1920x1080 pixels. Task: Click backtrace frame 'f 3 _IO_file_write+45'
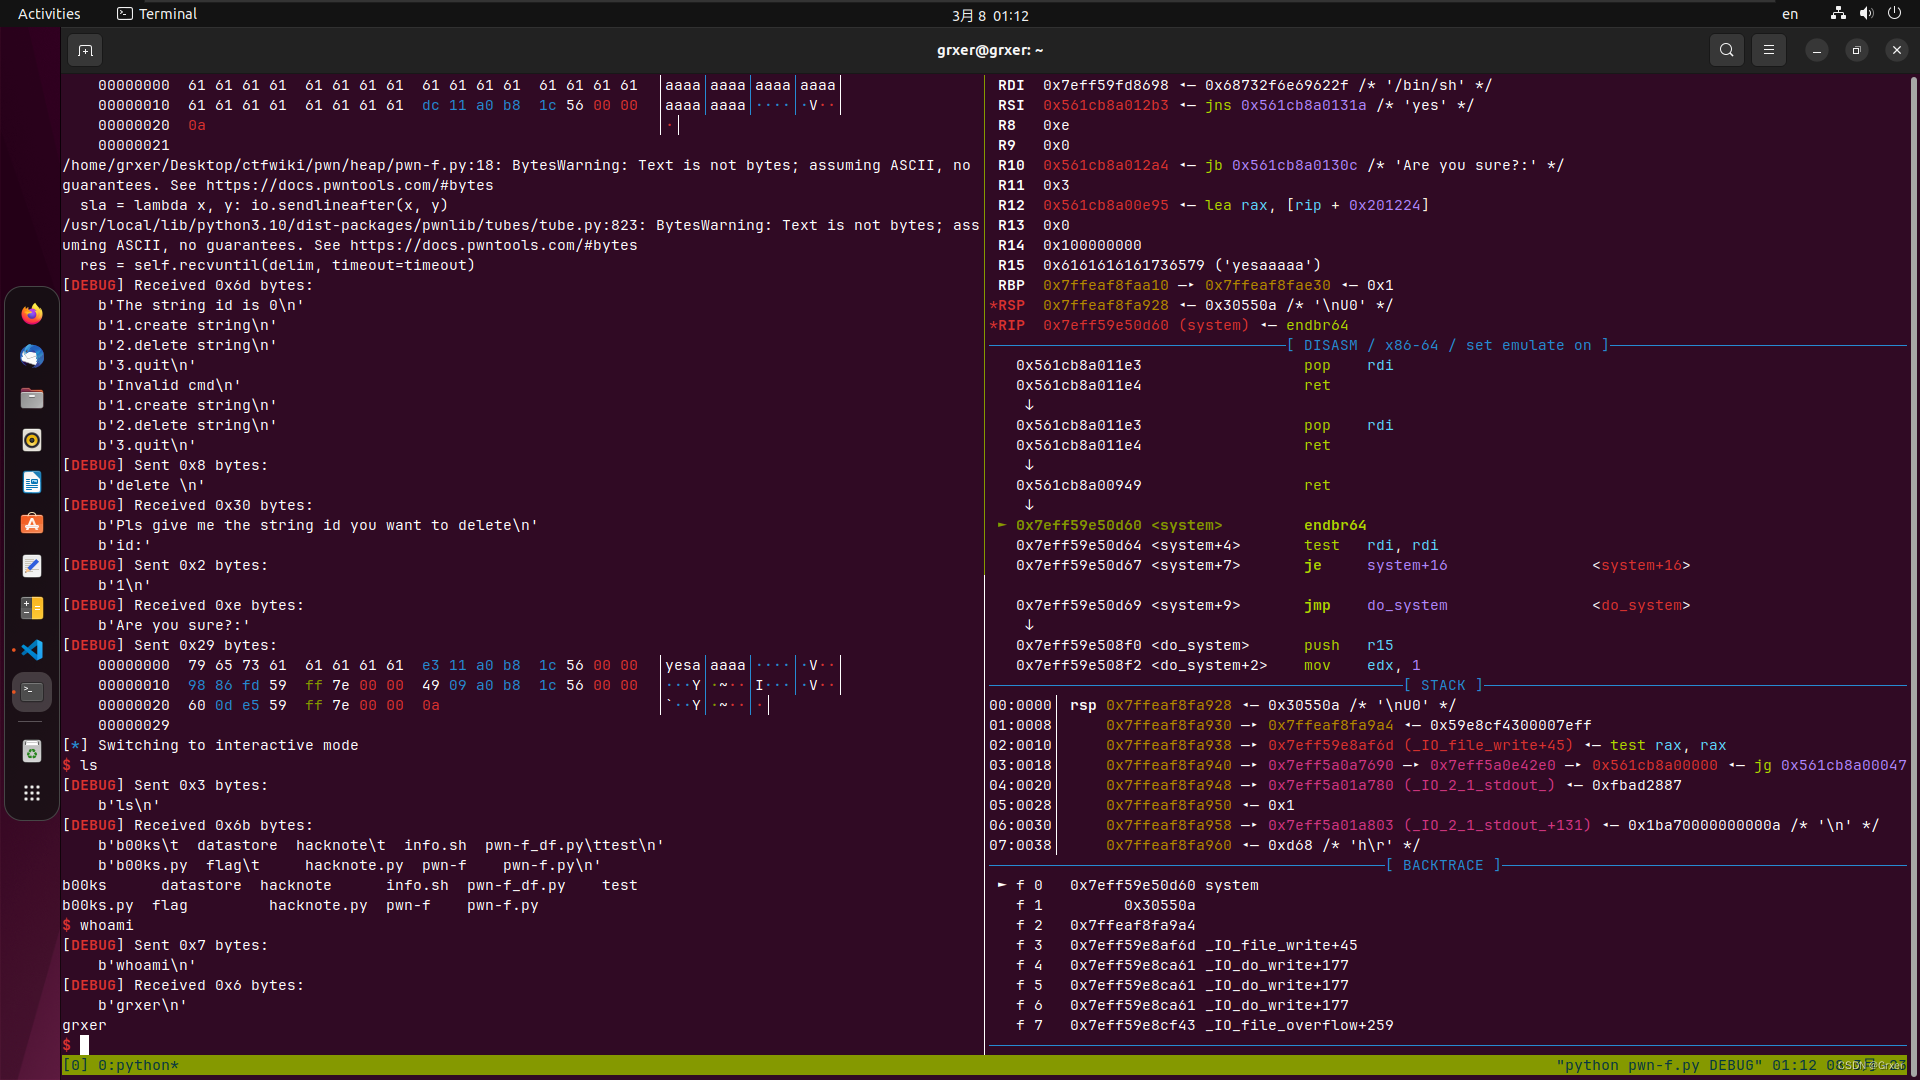pos(1187,945)
